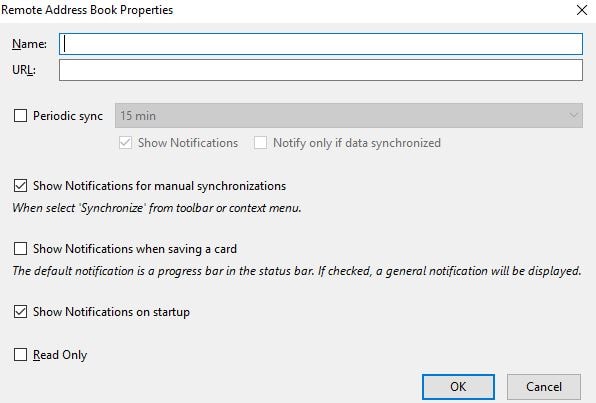Click the italic default notification description text
The width and height of the screenshot is (596, 403).
tap(297, 271)
